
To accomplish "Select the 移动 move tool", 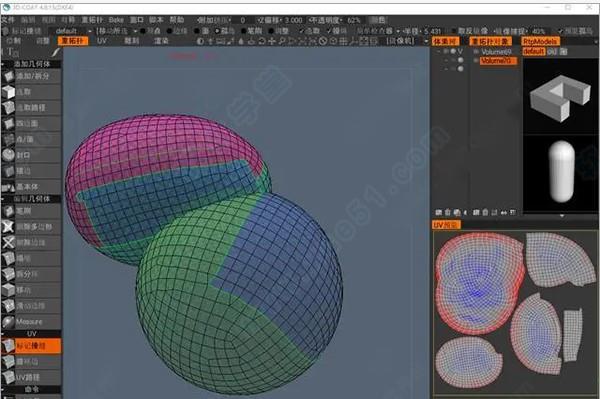I will pyautogui.click(x=31, y=290).
